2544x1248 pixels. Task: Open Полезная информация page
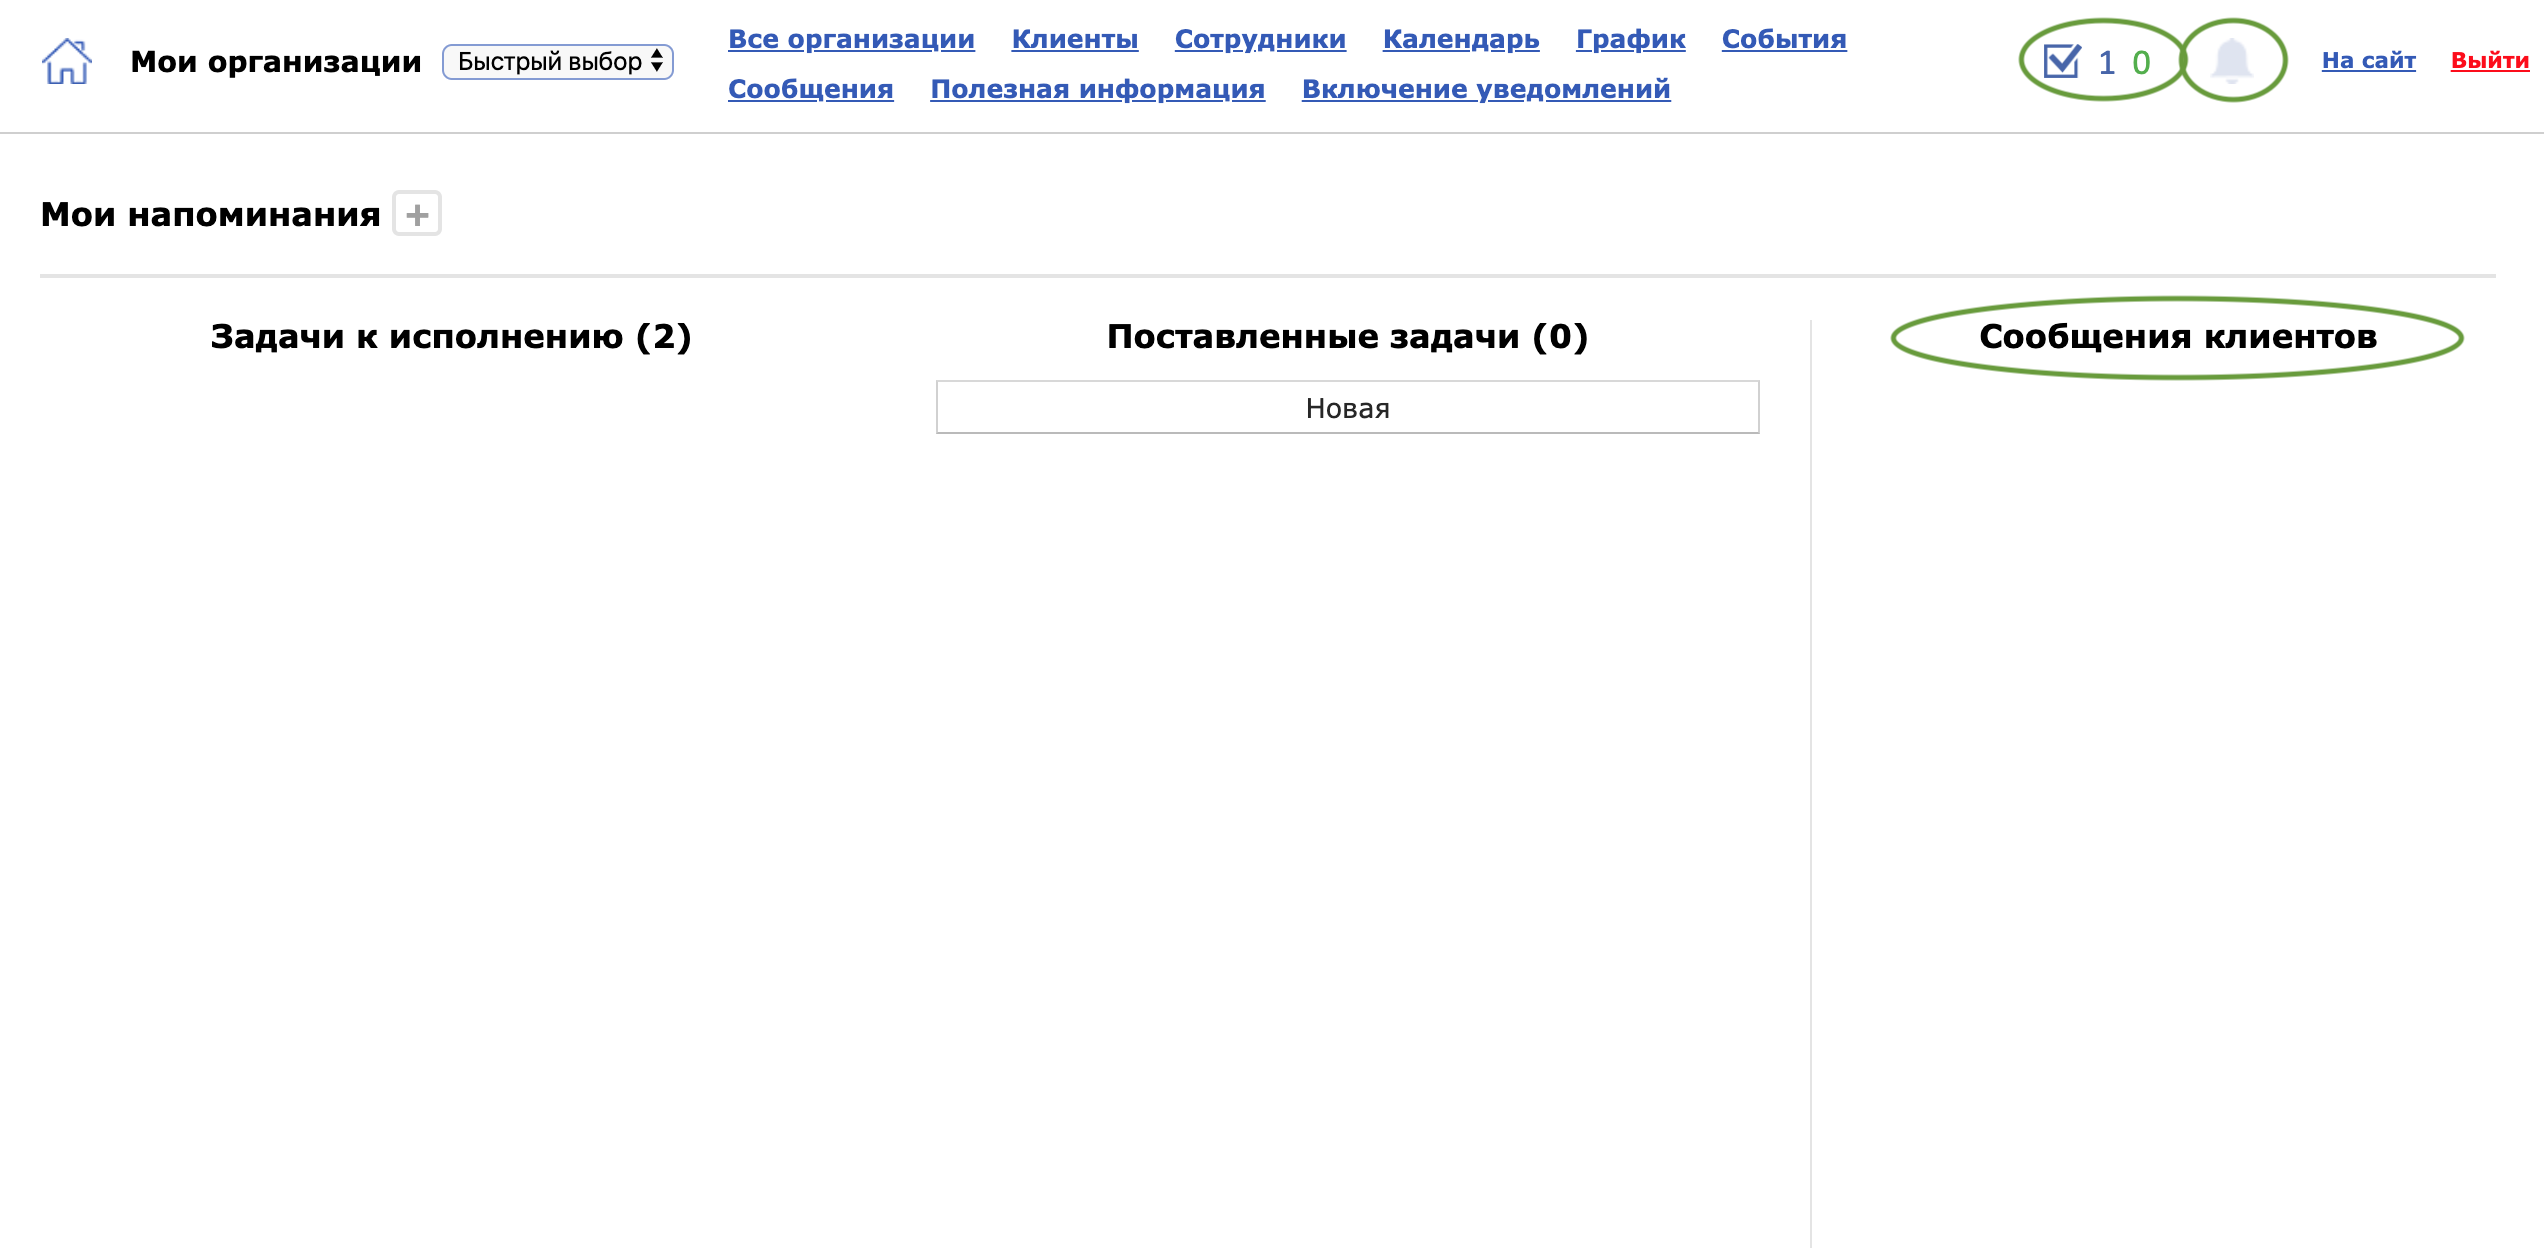click(1097, 89)
